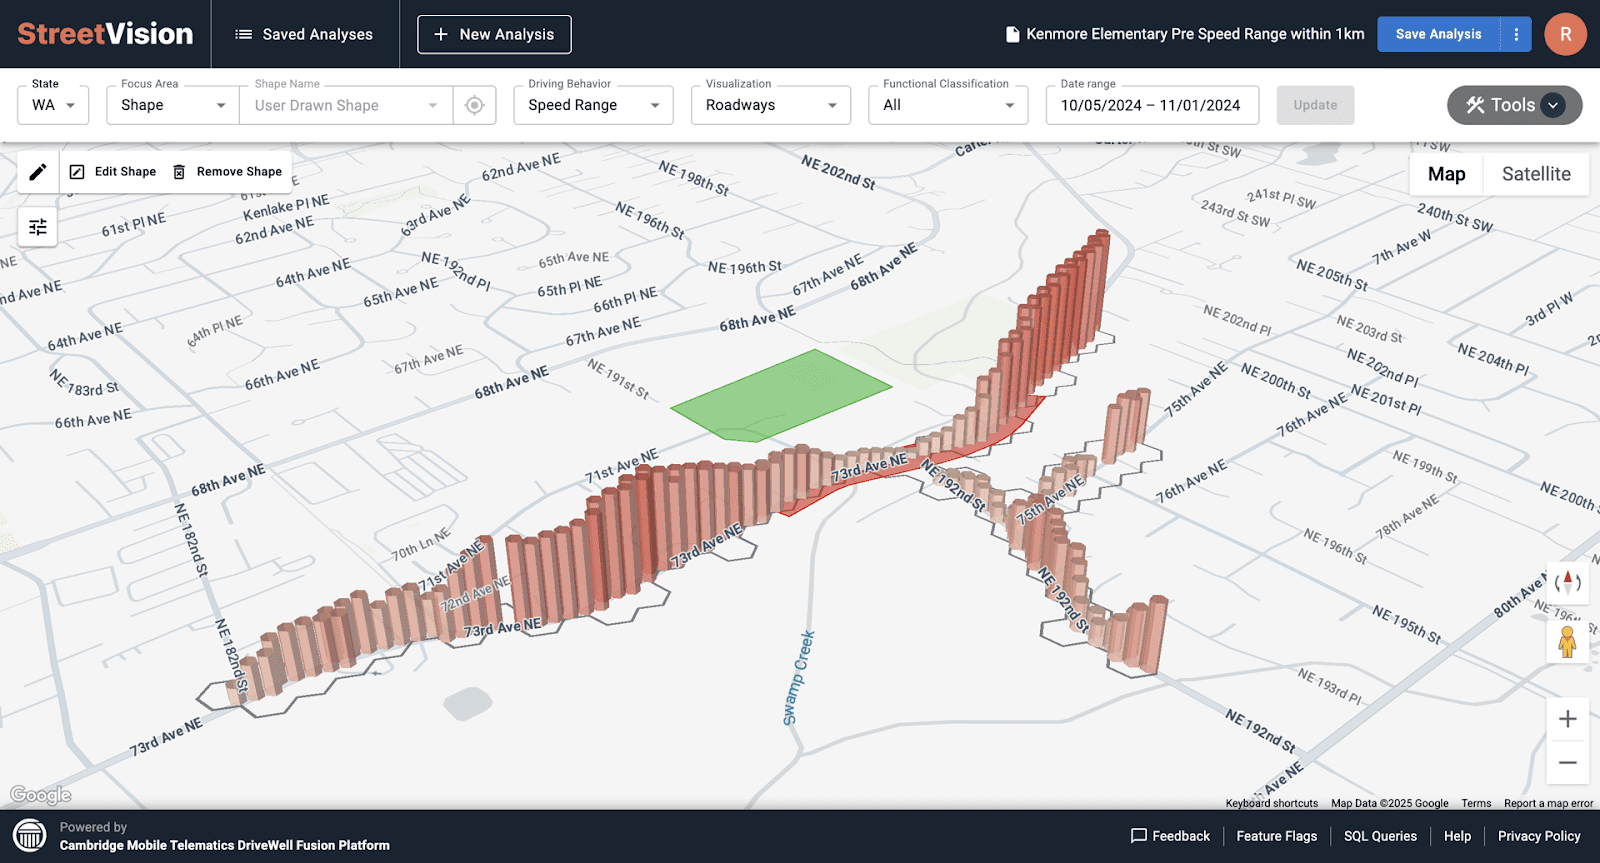Viewport: 1600px width, 863px height.
Task: Click the New Analysis button
Action: coord(494,34)
